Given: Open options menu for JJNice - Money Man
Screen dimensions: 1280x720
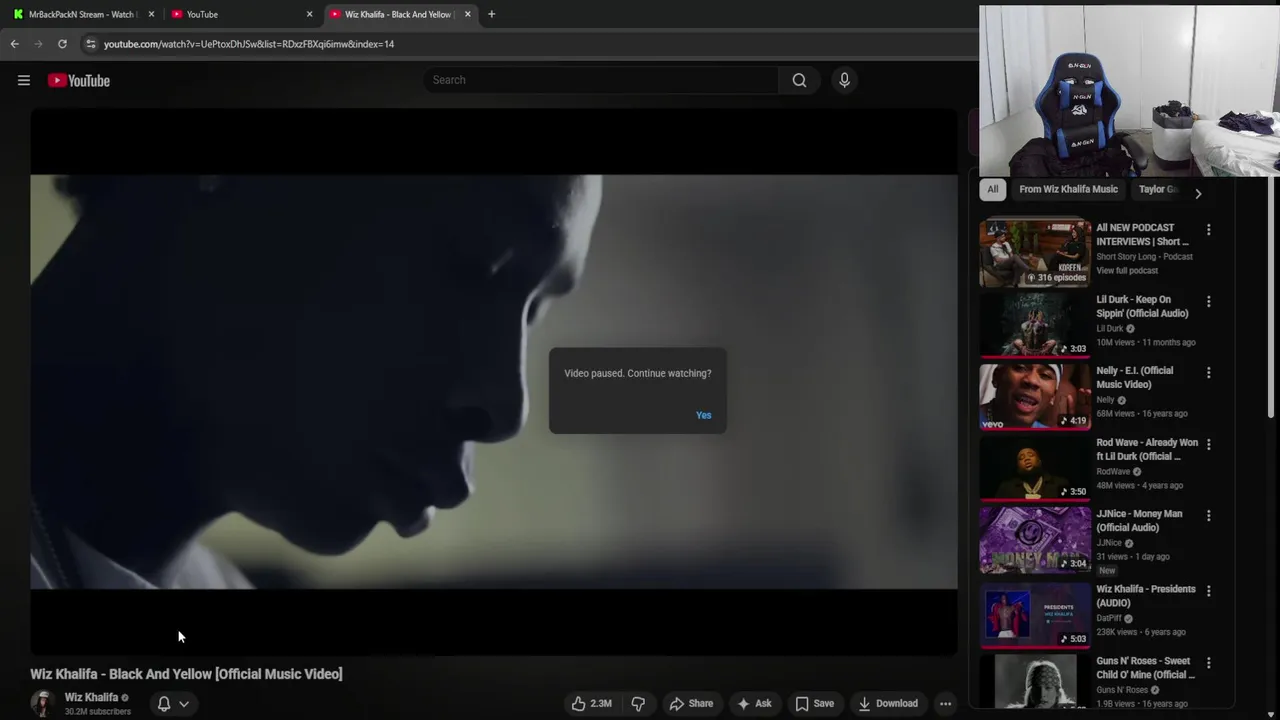Looking at the screenshot, I should pyautogui.click(x=1208, y=516).
